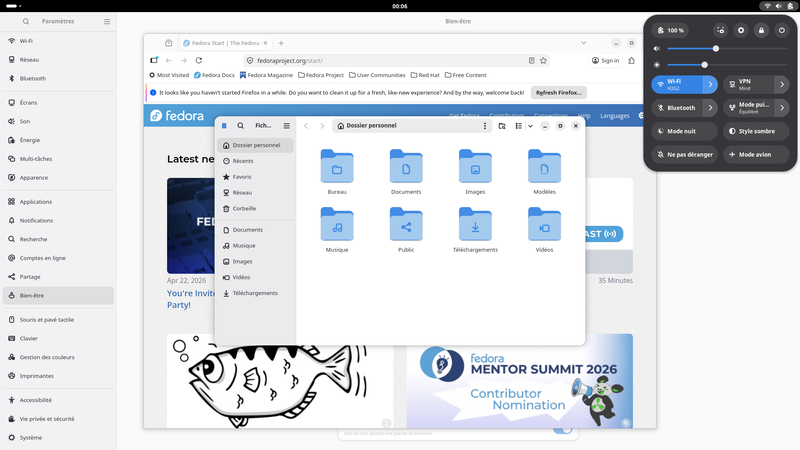Toggle Bluetooth in quick settings

678,108
